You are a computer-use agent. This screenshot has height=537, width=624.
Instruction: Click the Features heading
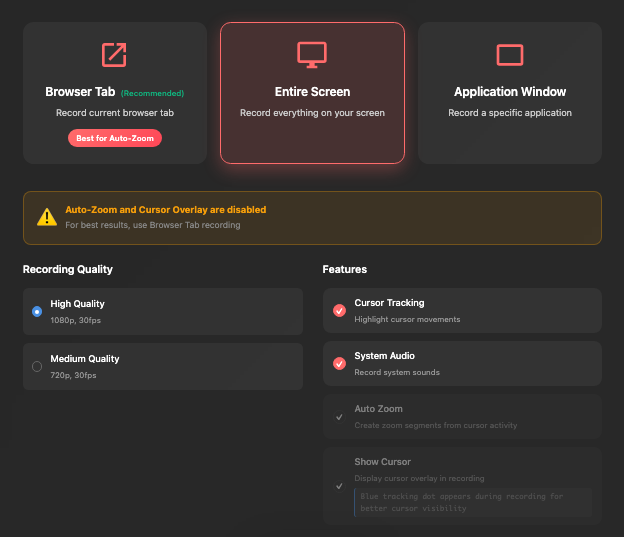coord(345,269)
